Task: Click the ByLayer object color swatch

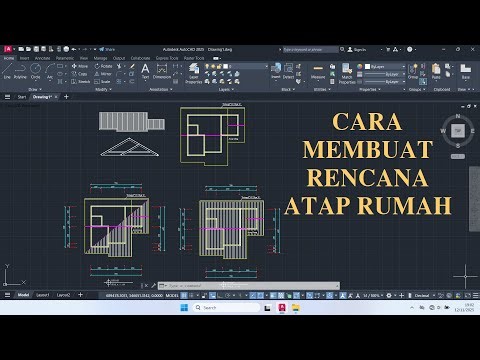Action: (x=367, y=66)
